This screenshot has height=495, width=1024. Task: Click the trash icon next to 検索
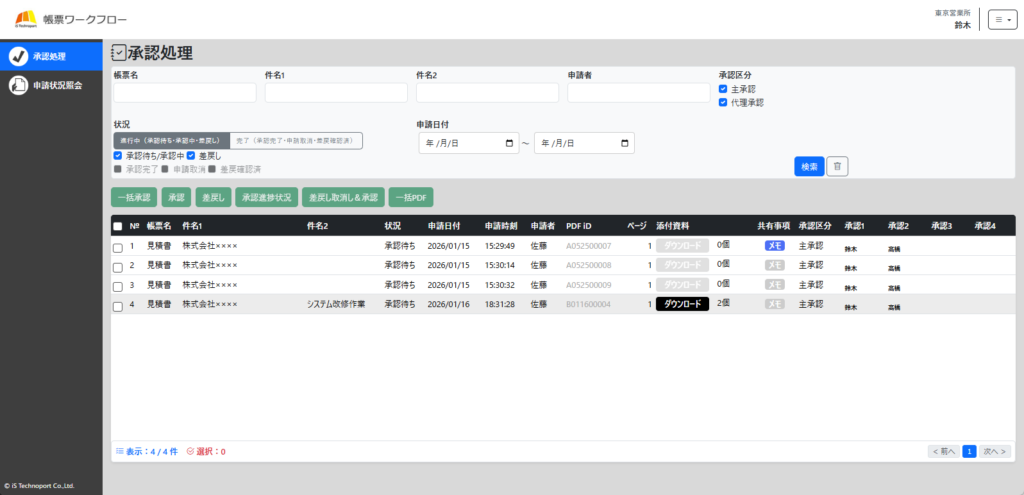tap(838, 167)
